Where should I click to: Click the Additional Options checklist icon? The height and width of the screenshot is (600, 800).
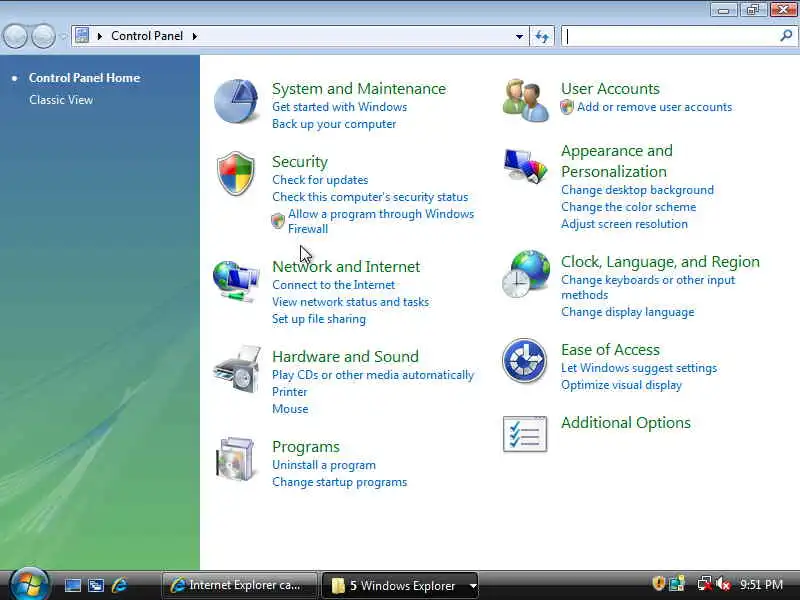pos(524,434)
